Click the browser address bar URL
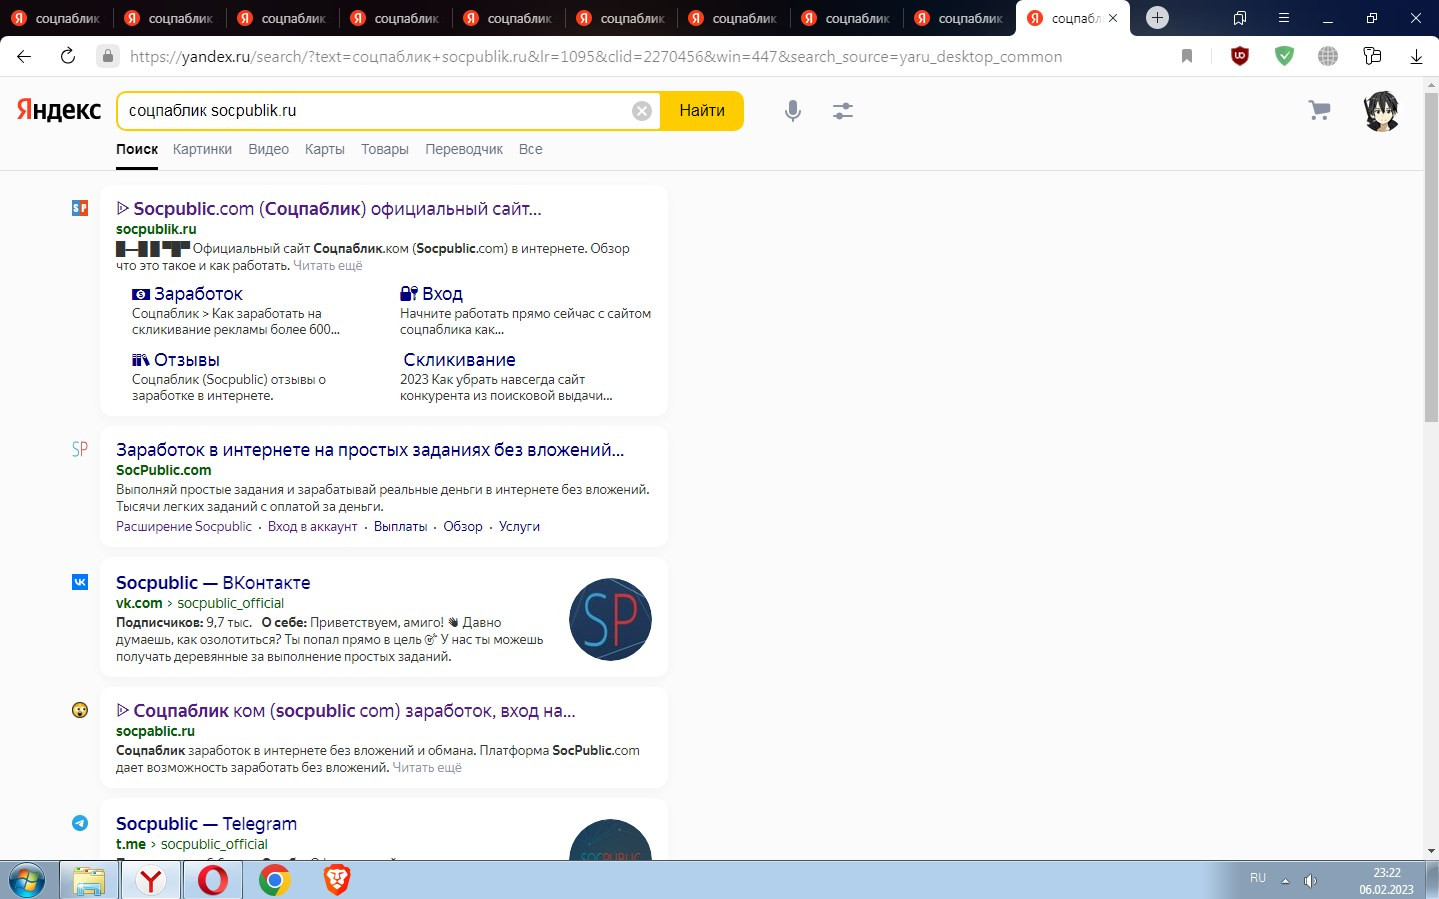The height and width of the screenshot is (899, 1439). pos(596,57)
